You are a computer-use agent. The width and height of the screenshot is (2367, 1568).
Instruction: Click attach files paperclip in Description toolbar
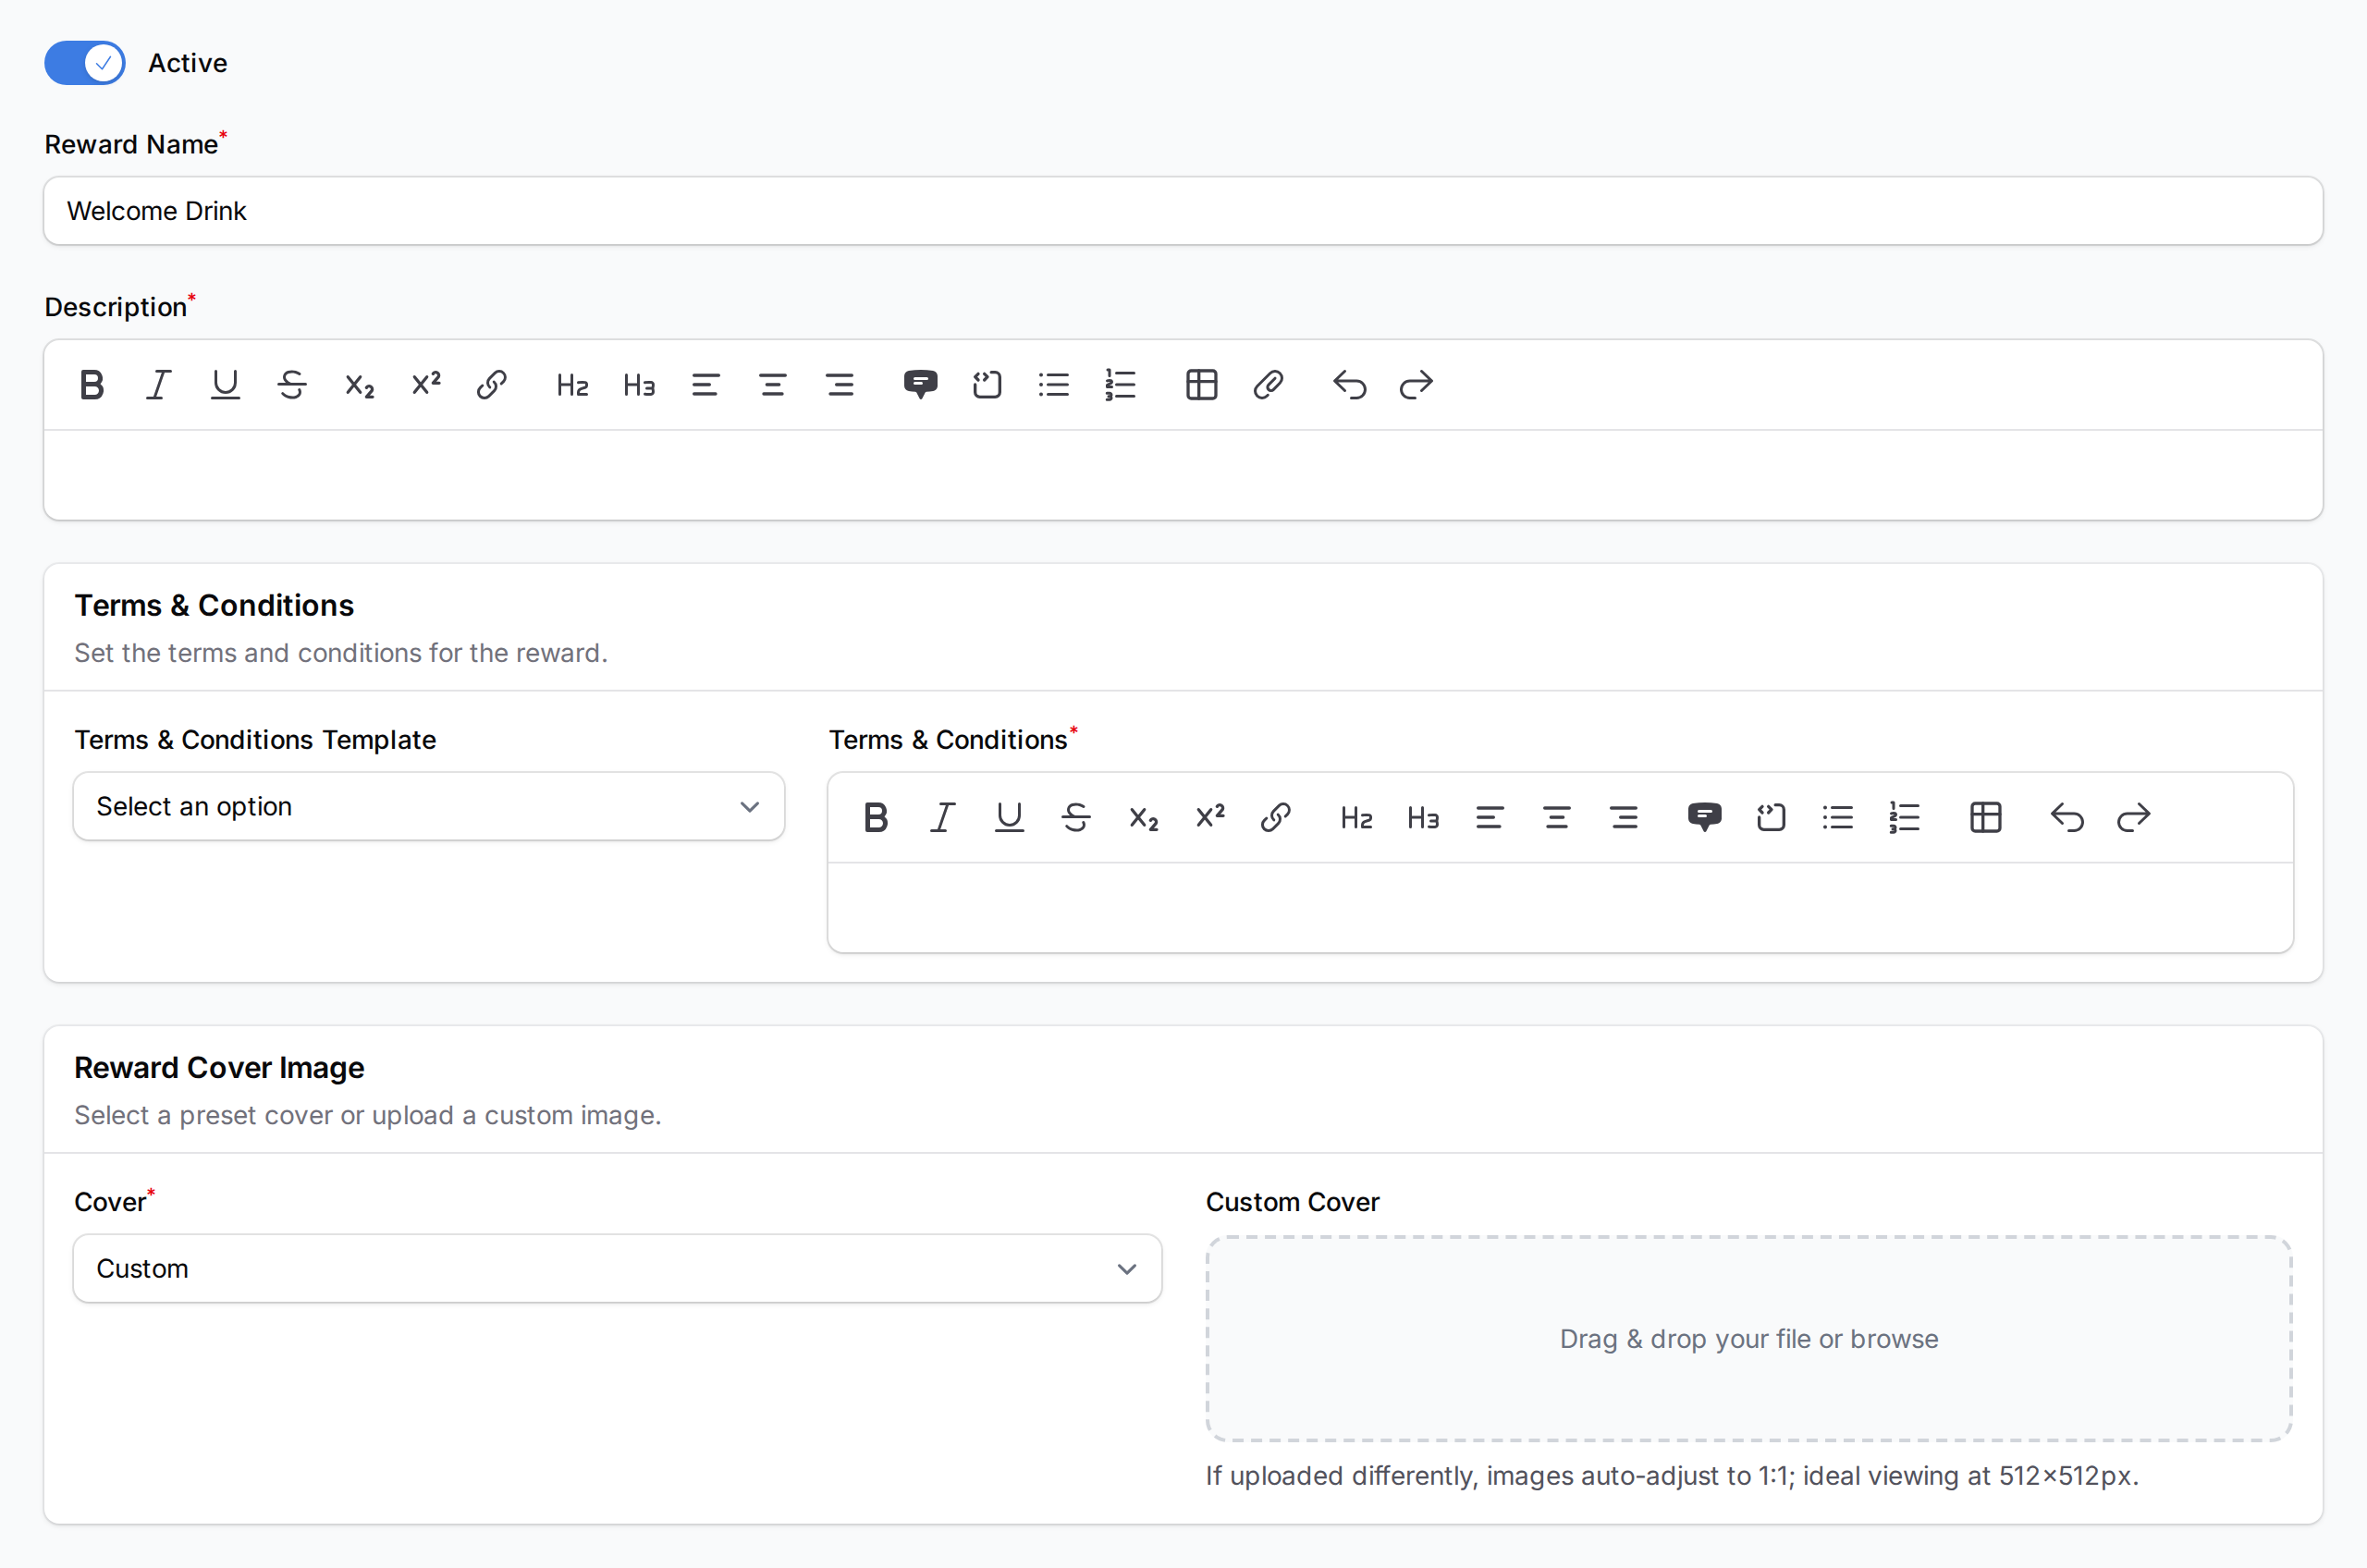(1268, 385)
